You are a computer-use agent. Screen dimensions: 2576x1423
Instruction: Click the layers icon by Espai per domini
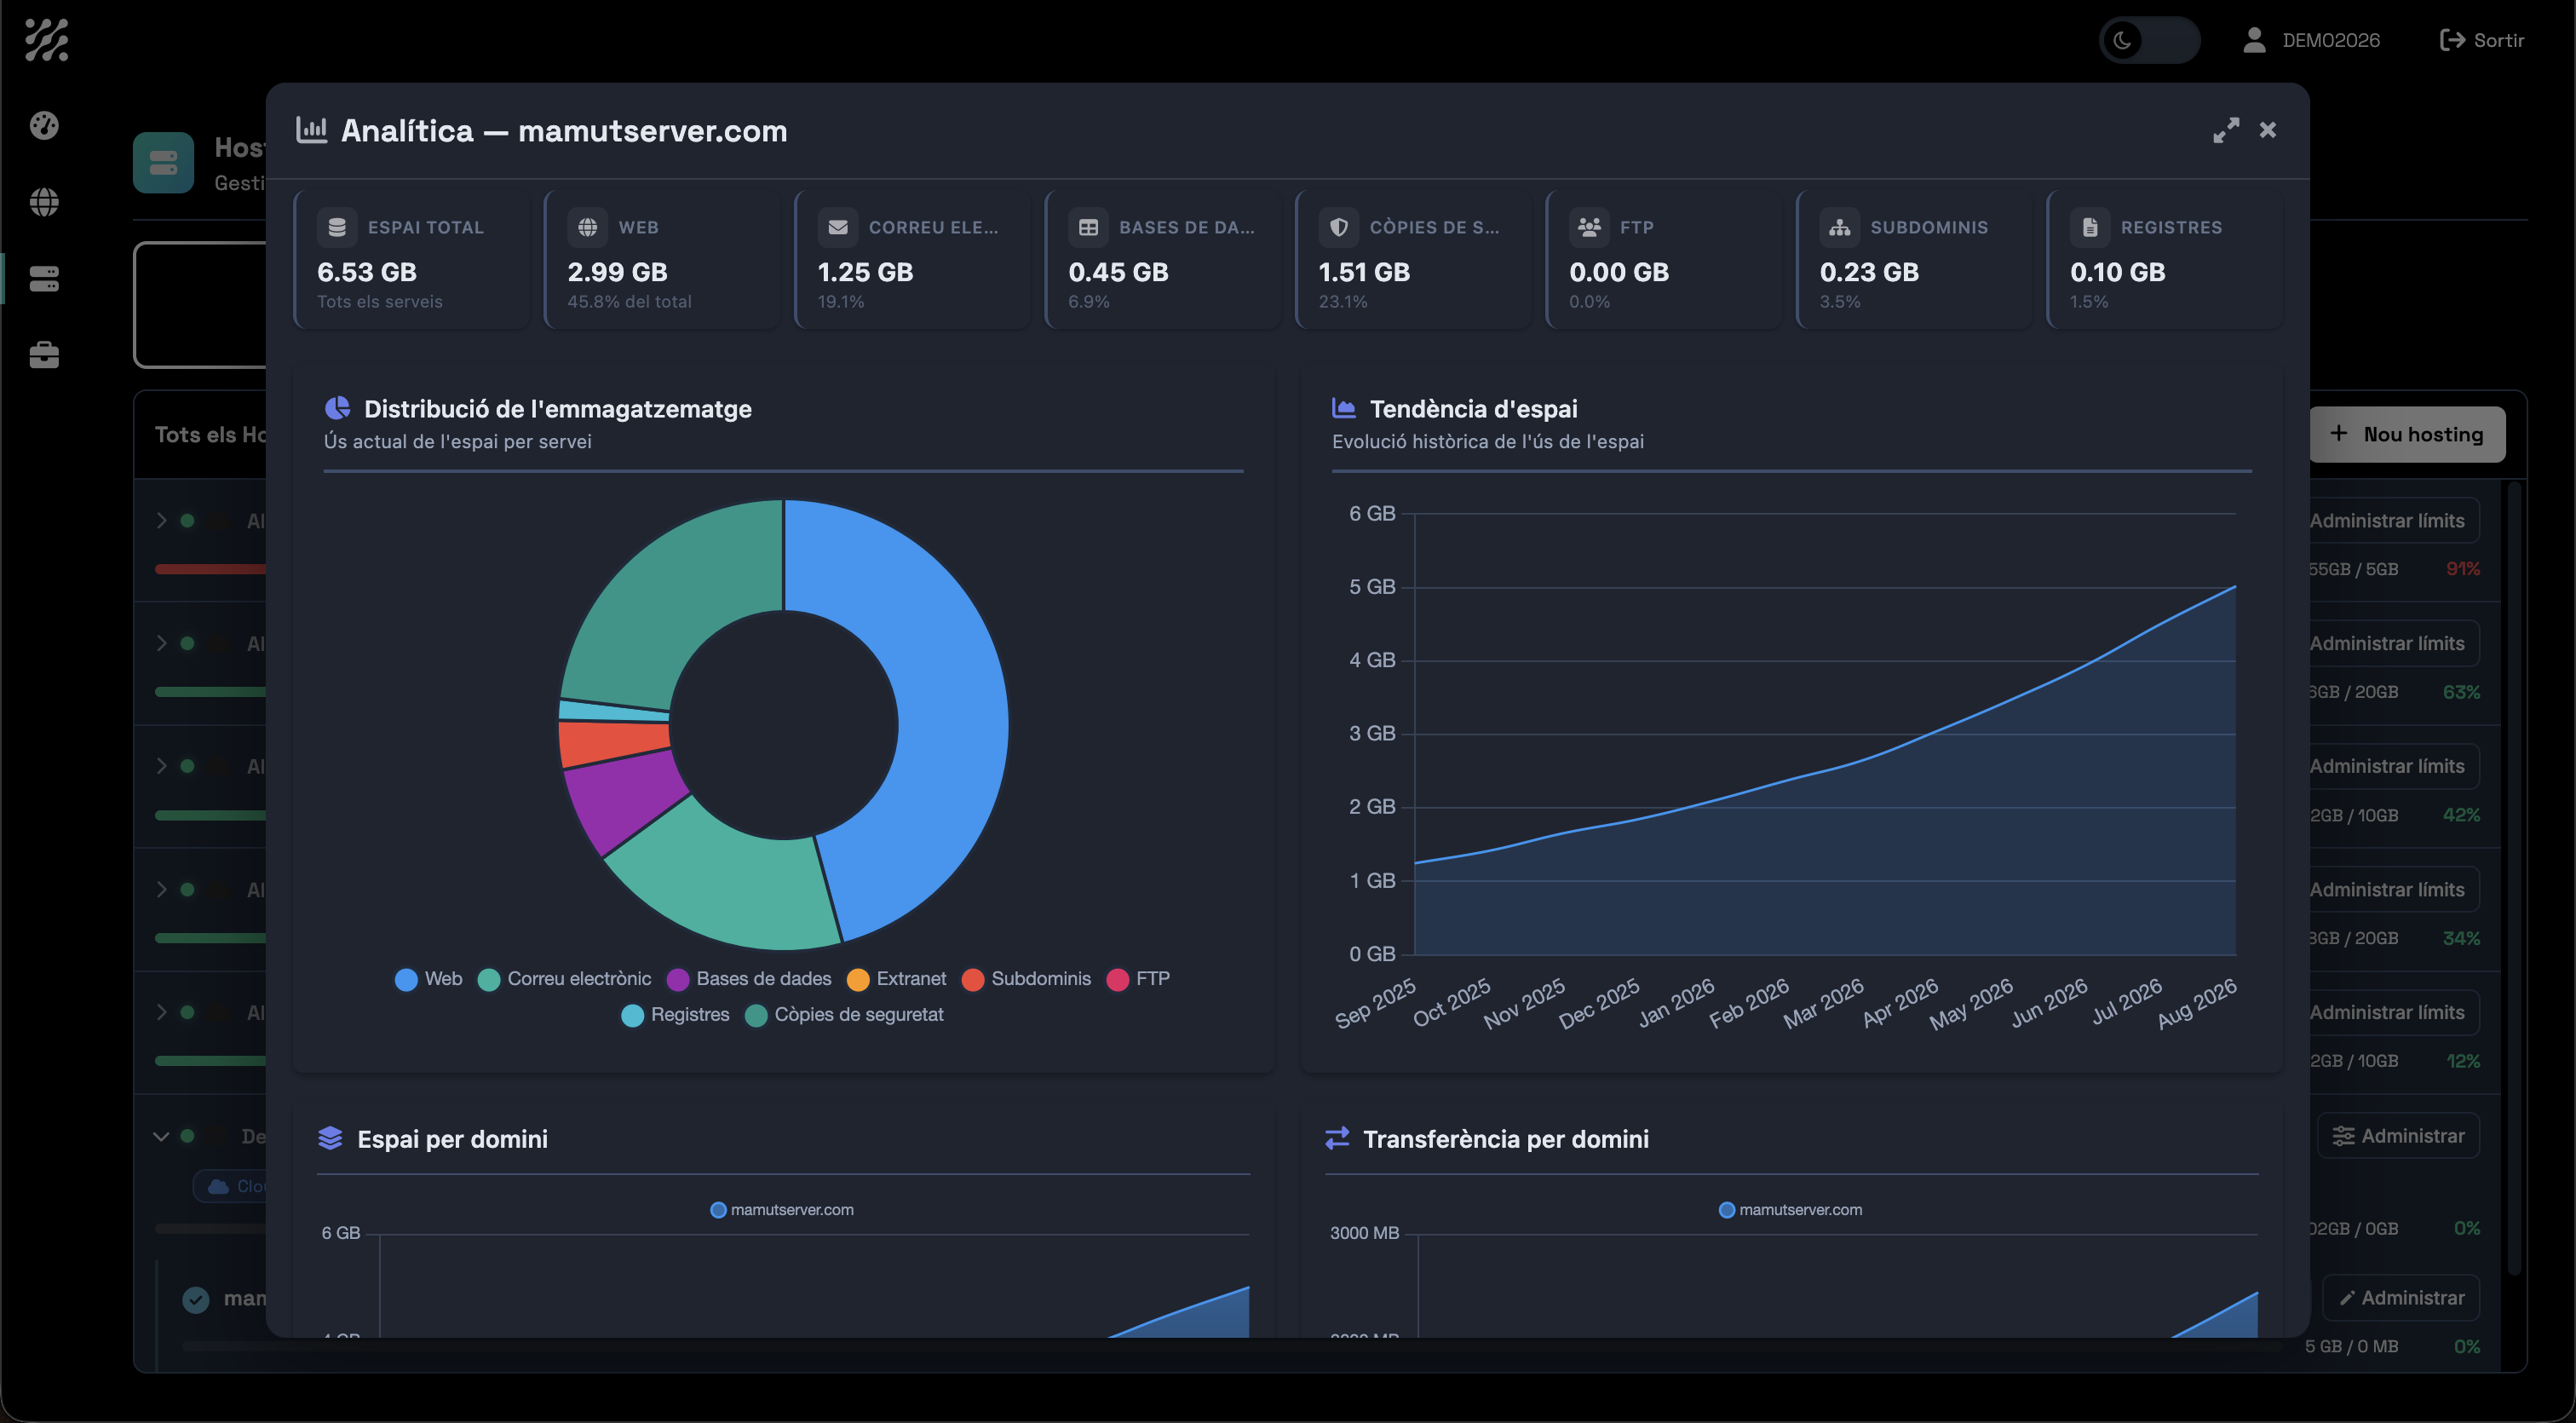click(330, 1138)
